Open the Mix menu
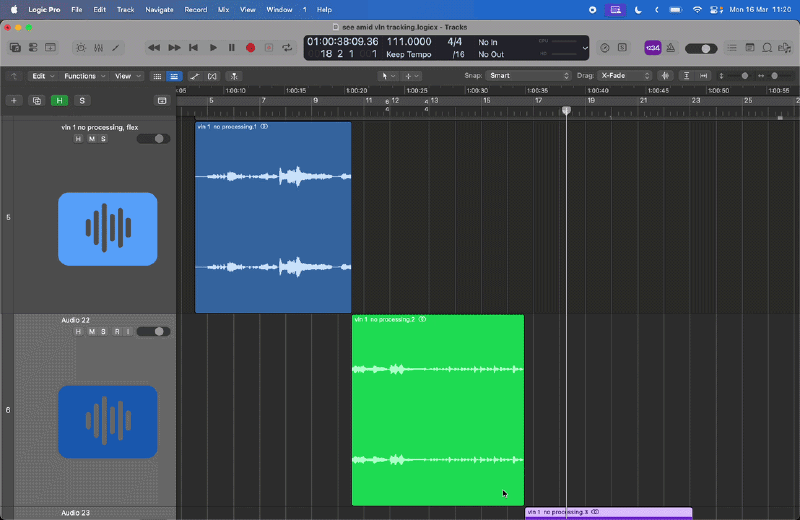Image resolution: width=800 pixels, height=520 pixels. pos(223,10)
